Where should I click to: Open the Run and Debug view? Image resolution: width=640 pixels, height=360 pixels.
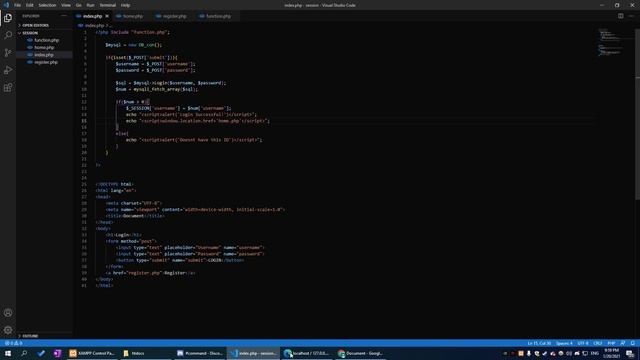tap(8, 70)
